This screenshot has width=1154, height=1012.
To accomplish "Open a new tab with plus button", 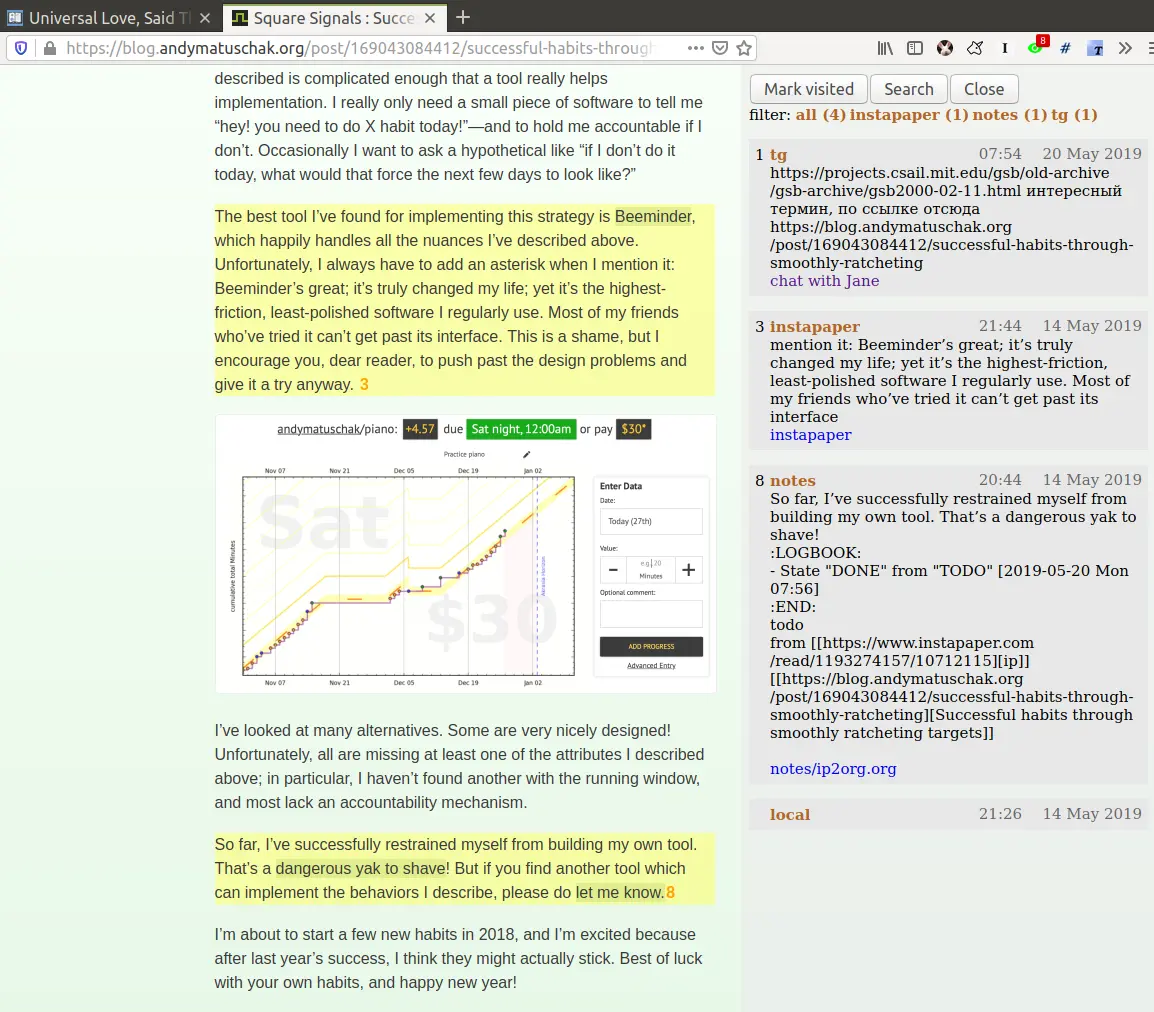I will [x=463, y=17].
